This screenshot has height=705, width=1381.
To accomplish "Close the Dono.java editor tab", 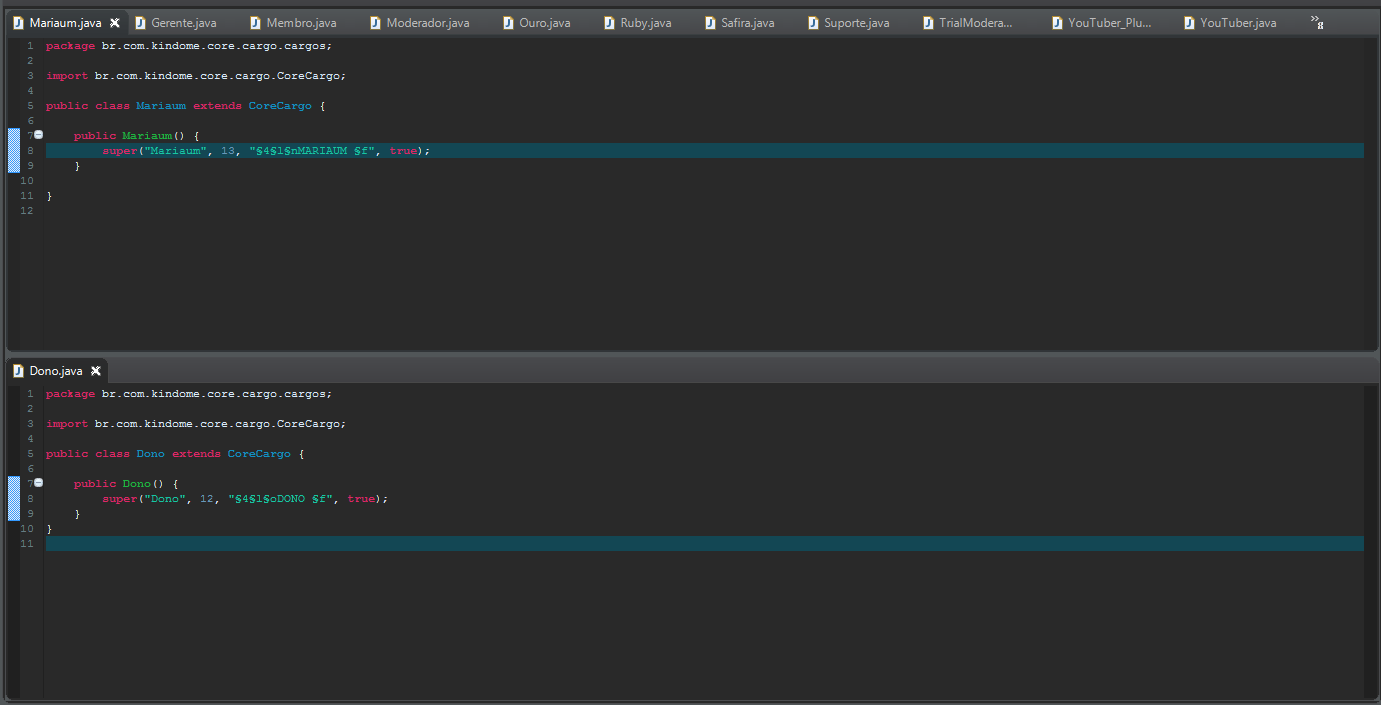I will [96, 371].
